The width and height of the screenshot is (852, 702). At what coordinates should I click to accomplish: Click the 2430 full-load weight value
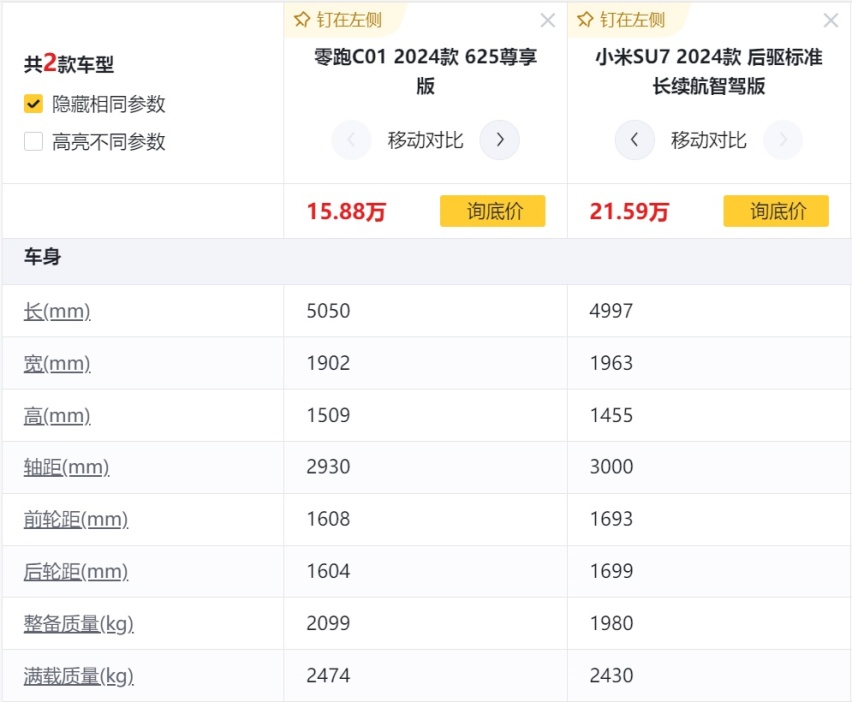[611, 675]
